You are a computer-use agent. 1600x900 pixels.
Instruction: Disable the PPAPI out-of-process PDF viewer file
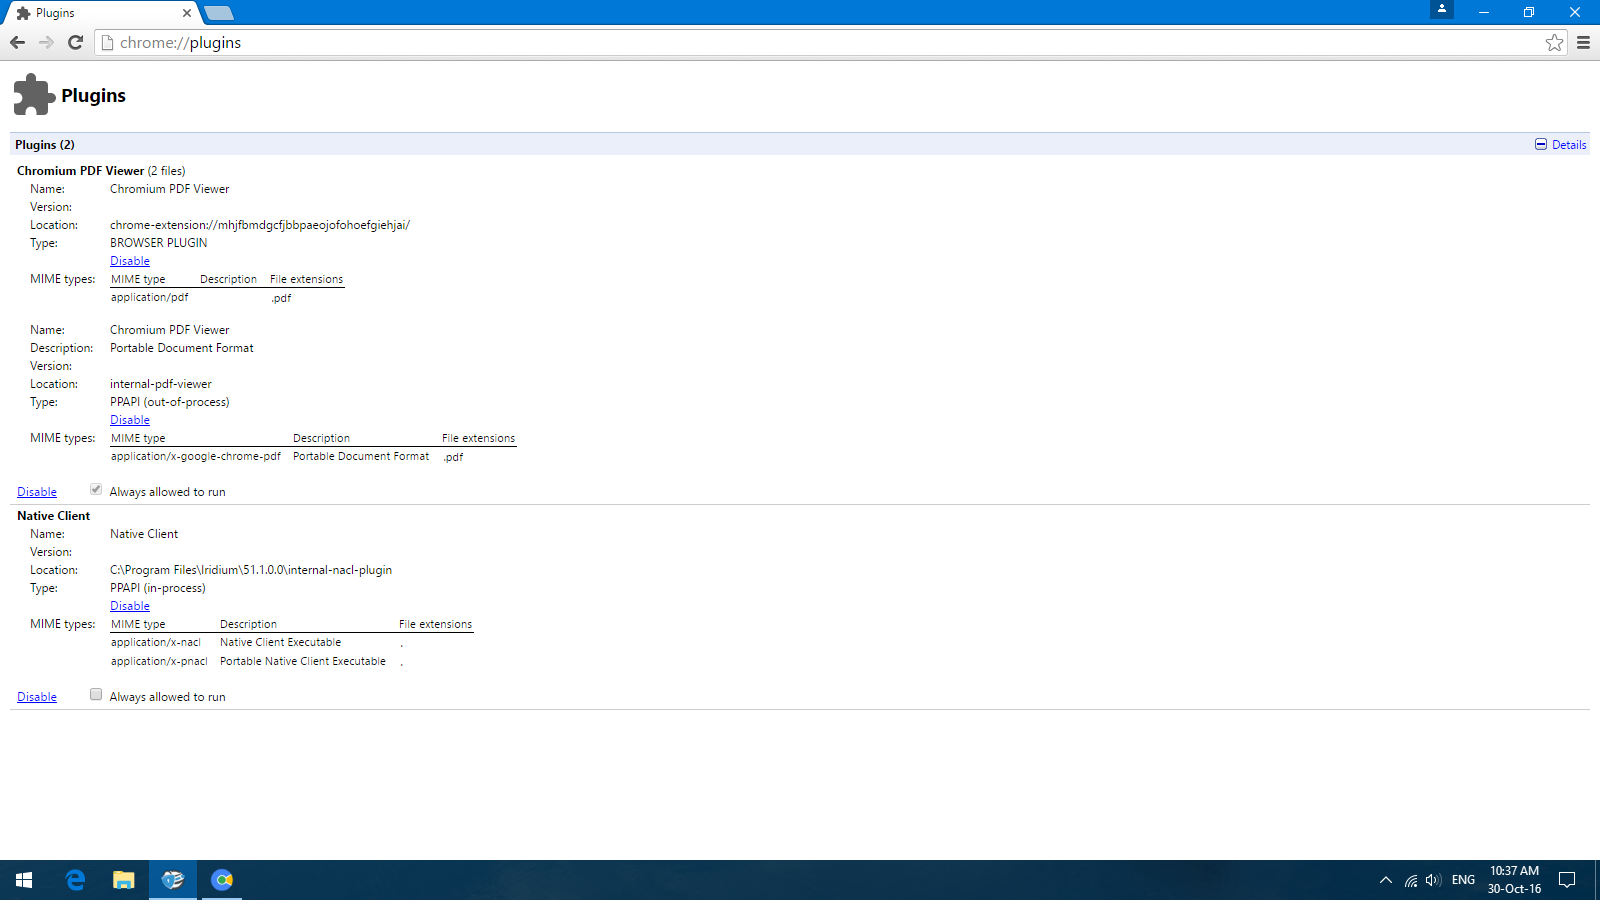coord(130,420)
